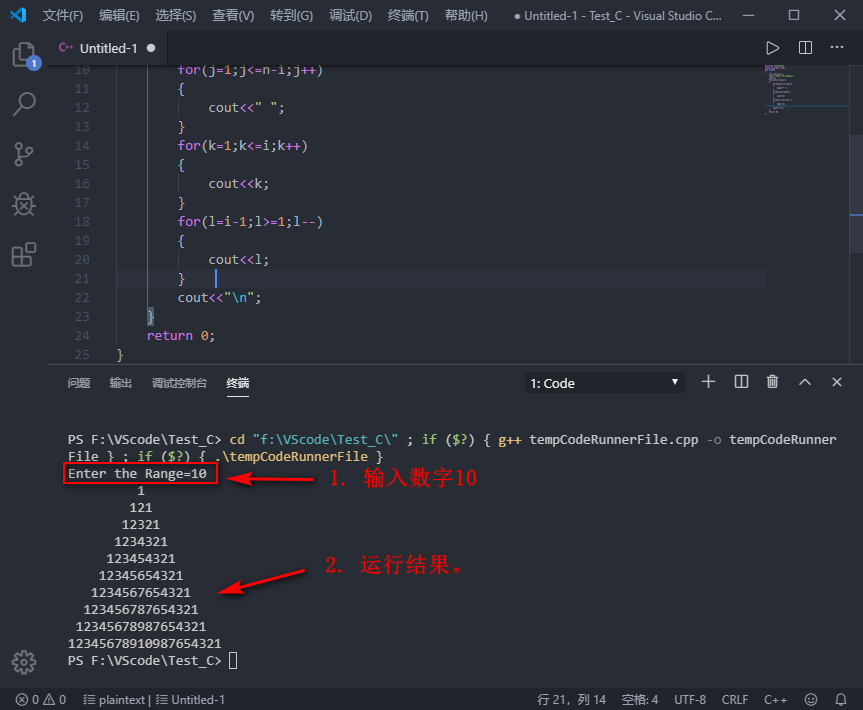The width and height of the screenshot is (863, 710).
Task: Switch to the 输出 panel tab
Action: (120, 382)
